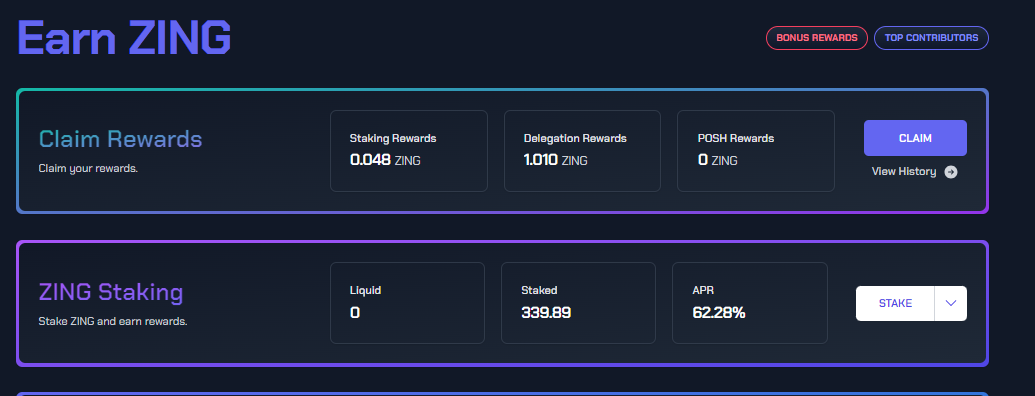Click the arrow icon beside View History
Screen dimensions: 1035x396
click(x=951, y=172)
